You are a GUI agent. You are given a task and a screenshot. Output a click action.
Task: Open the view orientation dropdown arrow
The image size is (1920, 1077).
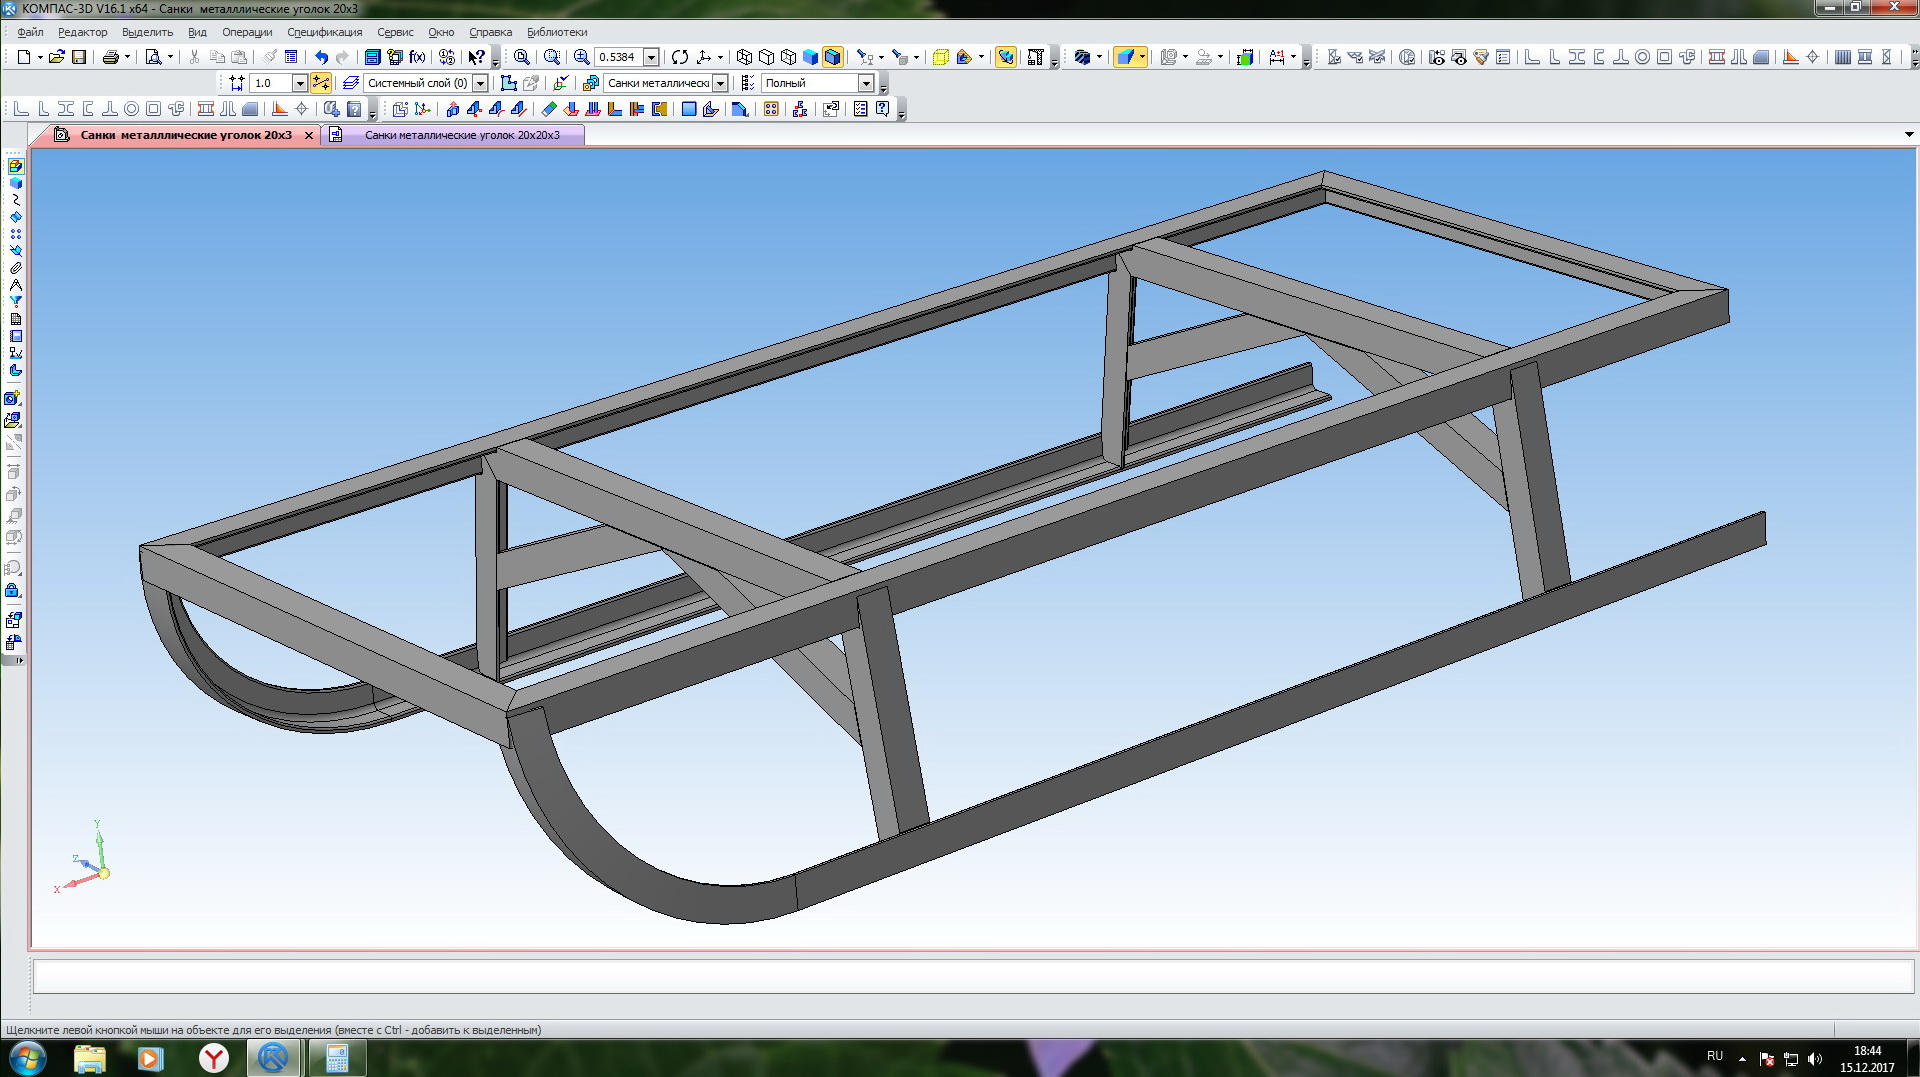click(x=720, y=57)
